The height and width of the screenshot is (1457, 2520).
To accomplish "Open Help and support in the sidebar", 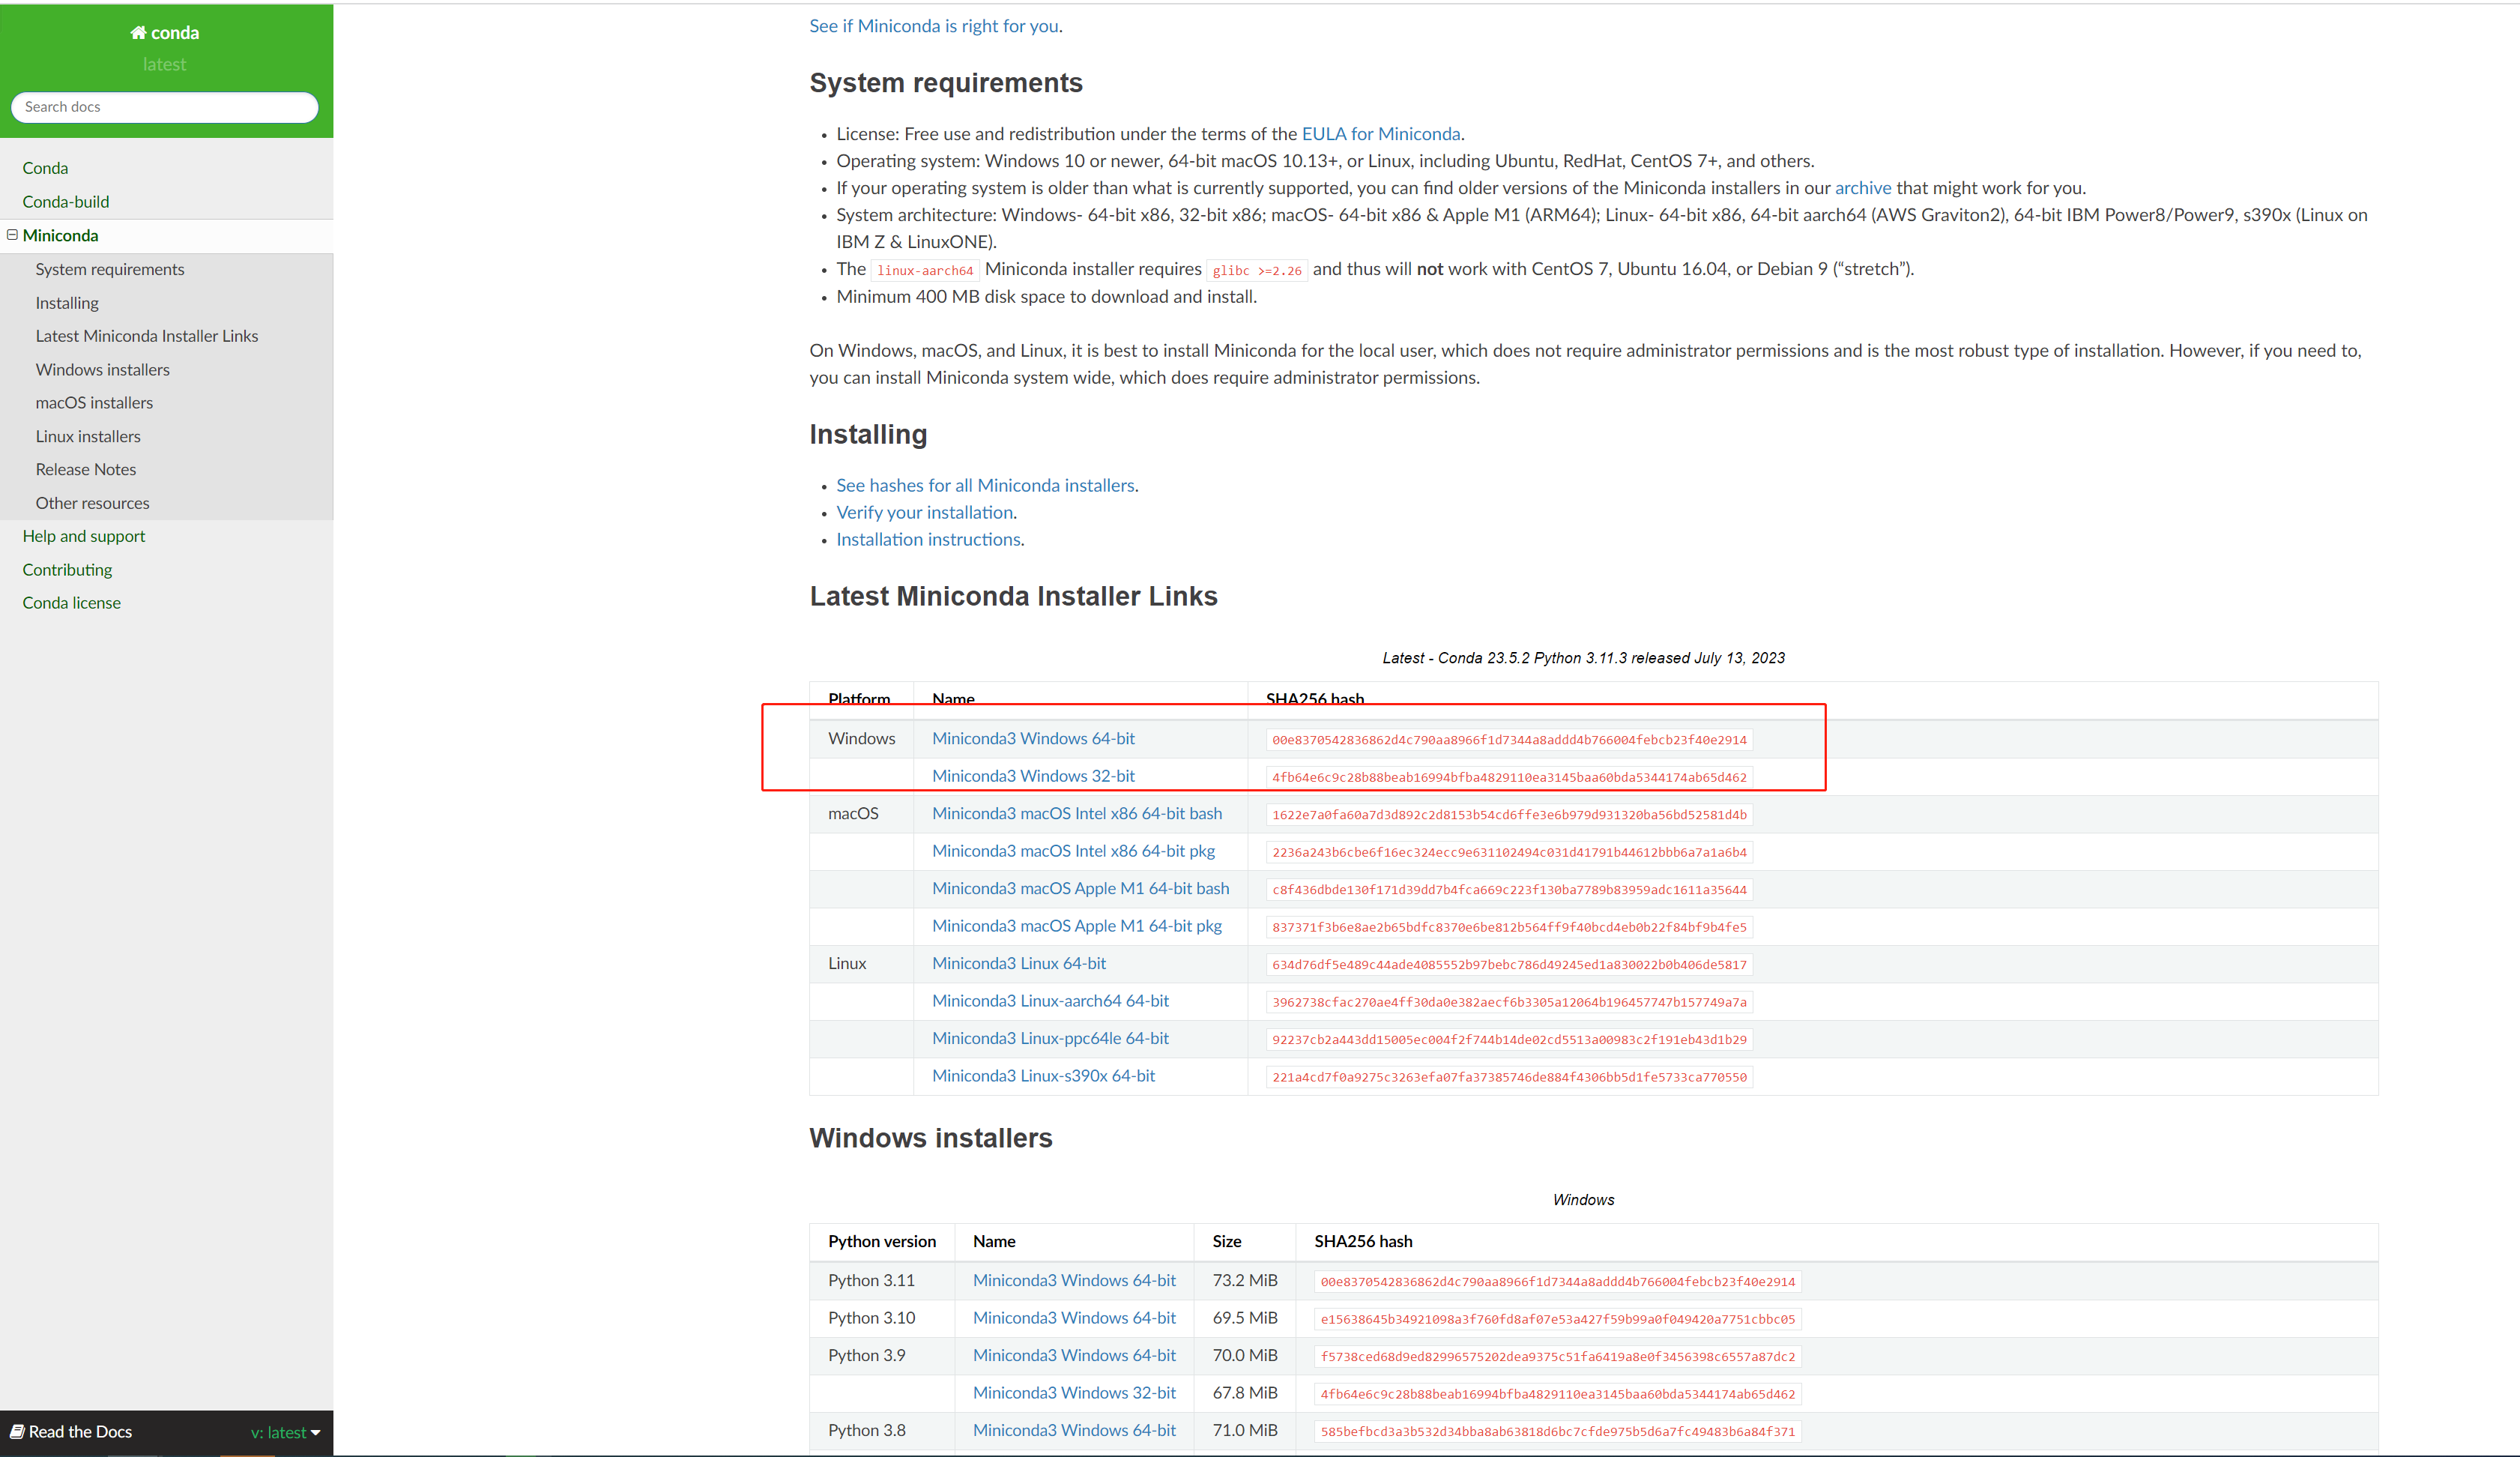I will [84, 536].
